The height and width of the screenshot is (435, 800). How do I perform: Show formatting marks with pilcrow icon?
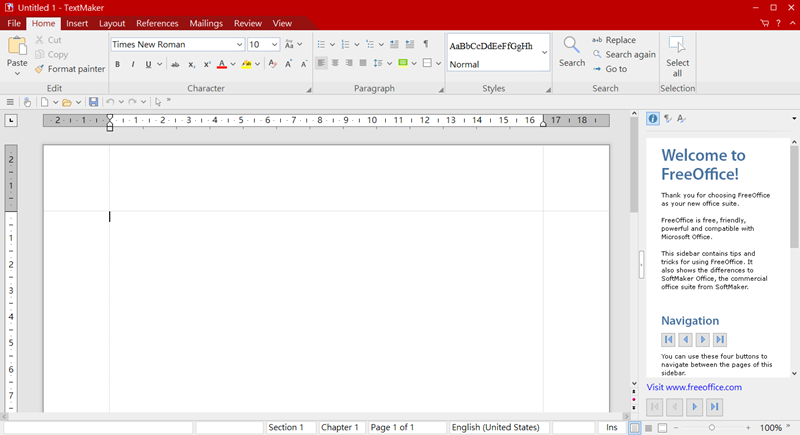(425, 44)
